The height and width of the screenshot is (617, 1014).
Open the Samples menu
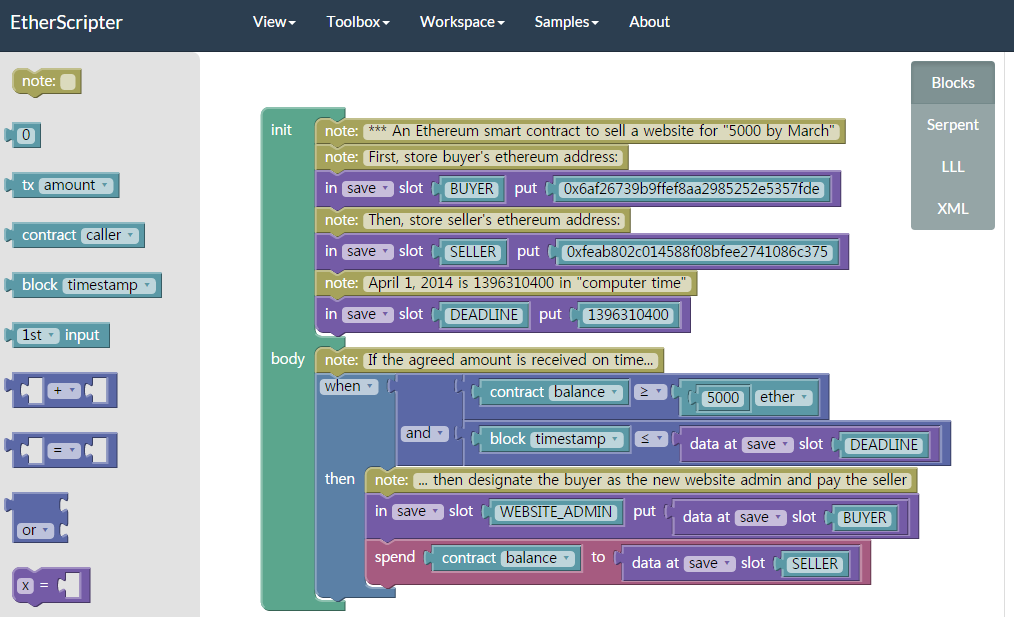[x=566, y=22]
